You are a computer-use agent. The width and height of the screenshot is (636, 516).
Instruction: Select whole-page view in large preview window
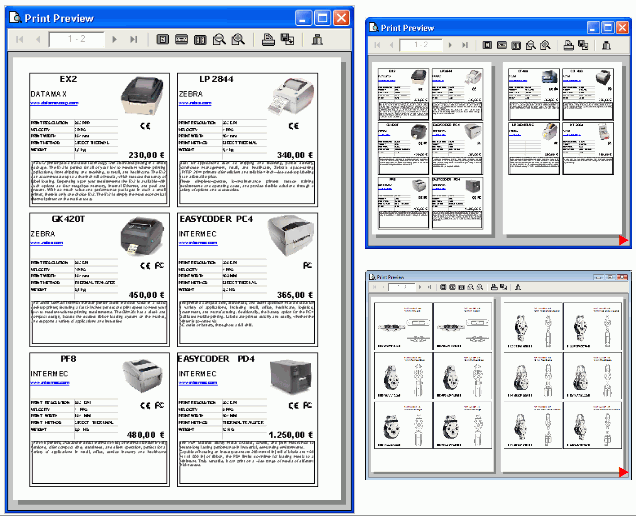click(163, 39)
